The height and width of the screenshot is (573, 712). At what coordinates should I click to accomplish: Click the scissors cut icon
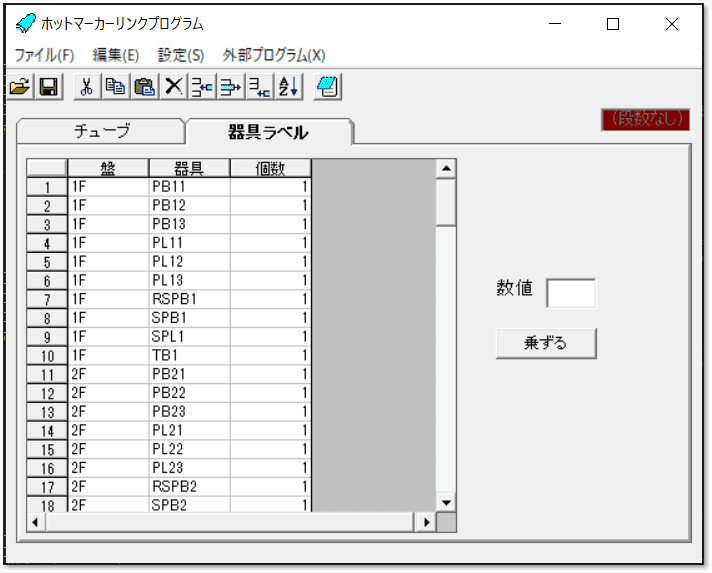87,87
